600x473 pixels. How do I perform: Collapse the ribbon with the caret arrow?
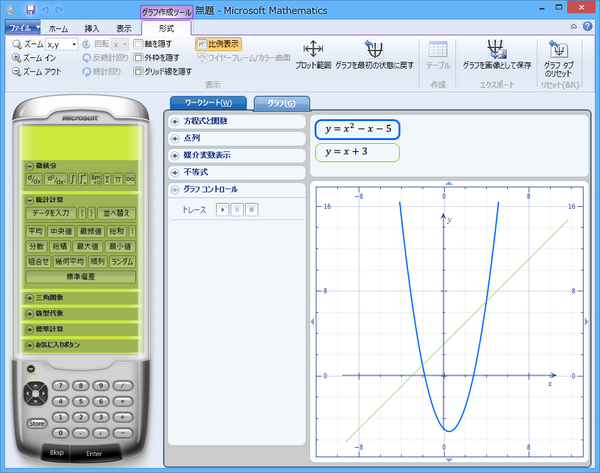coord(574,26)
